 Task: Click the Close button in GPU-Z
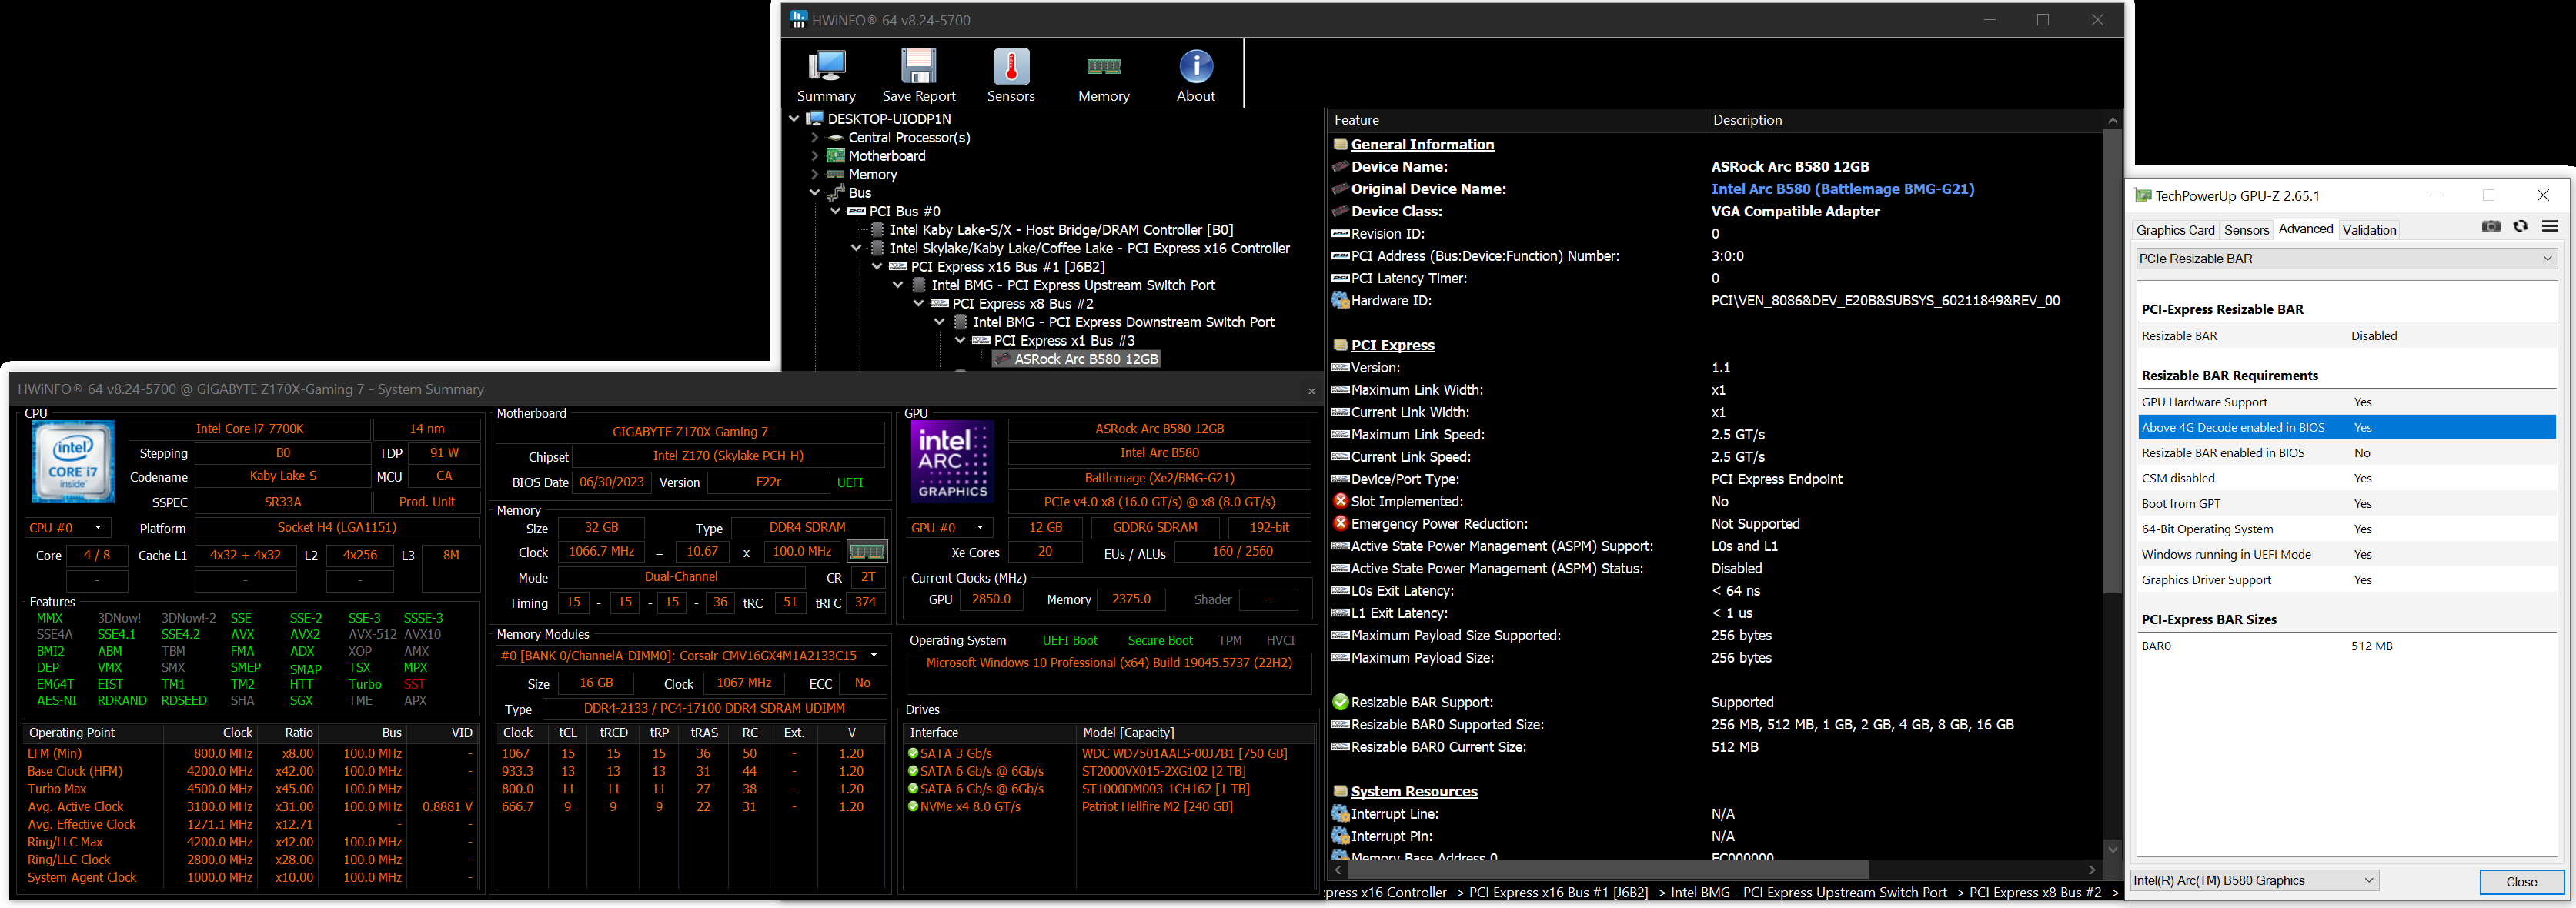point(2521,881)
